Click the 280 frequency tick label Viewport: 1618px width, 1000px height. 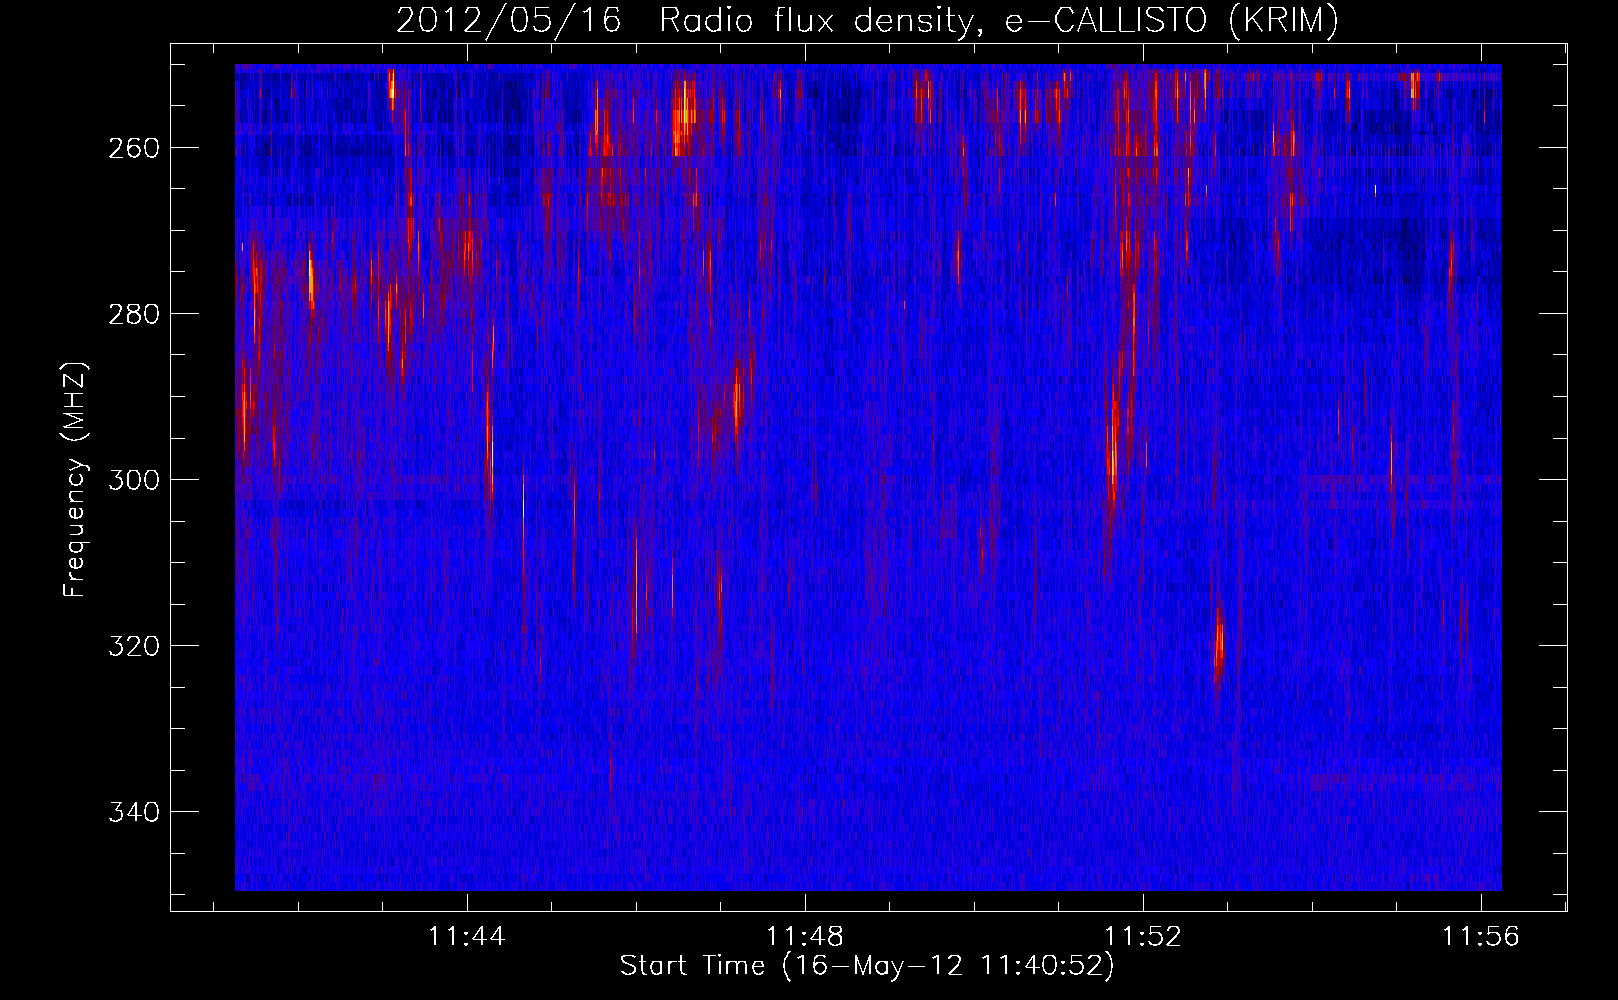tap(133, 314)
